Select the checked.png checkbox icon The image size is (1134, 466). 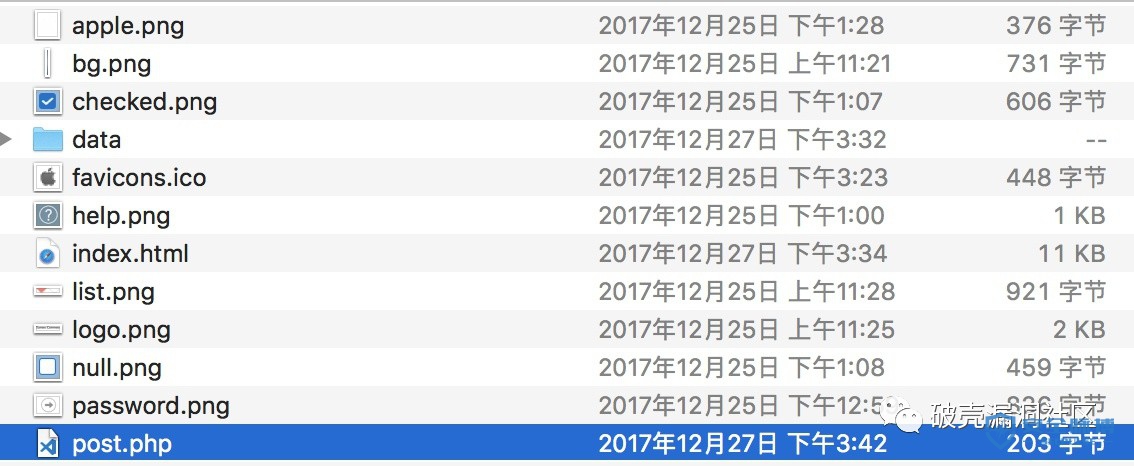pyautogui.click(x=48, y=102)
